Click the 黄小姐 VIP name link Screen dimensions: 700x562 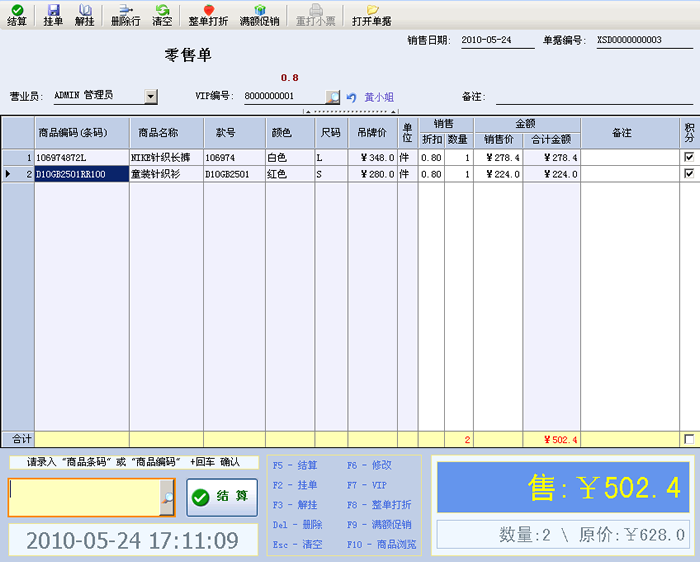point(379,97)
